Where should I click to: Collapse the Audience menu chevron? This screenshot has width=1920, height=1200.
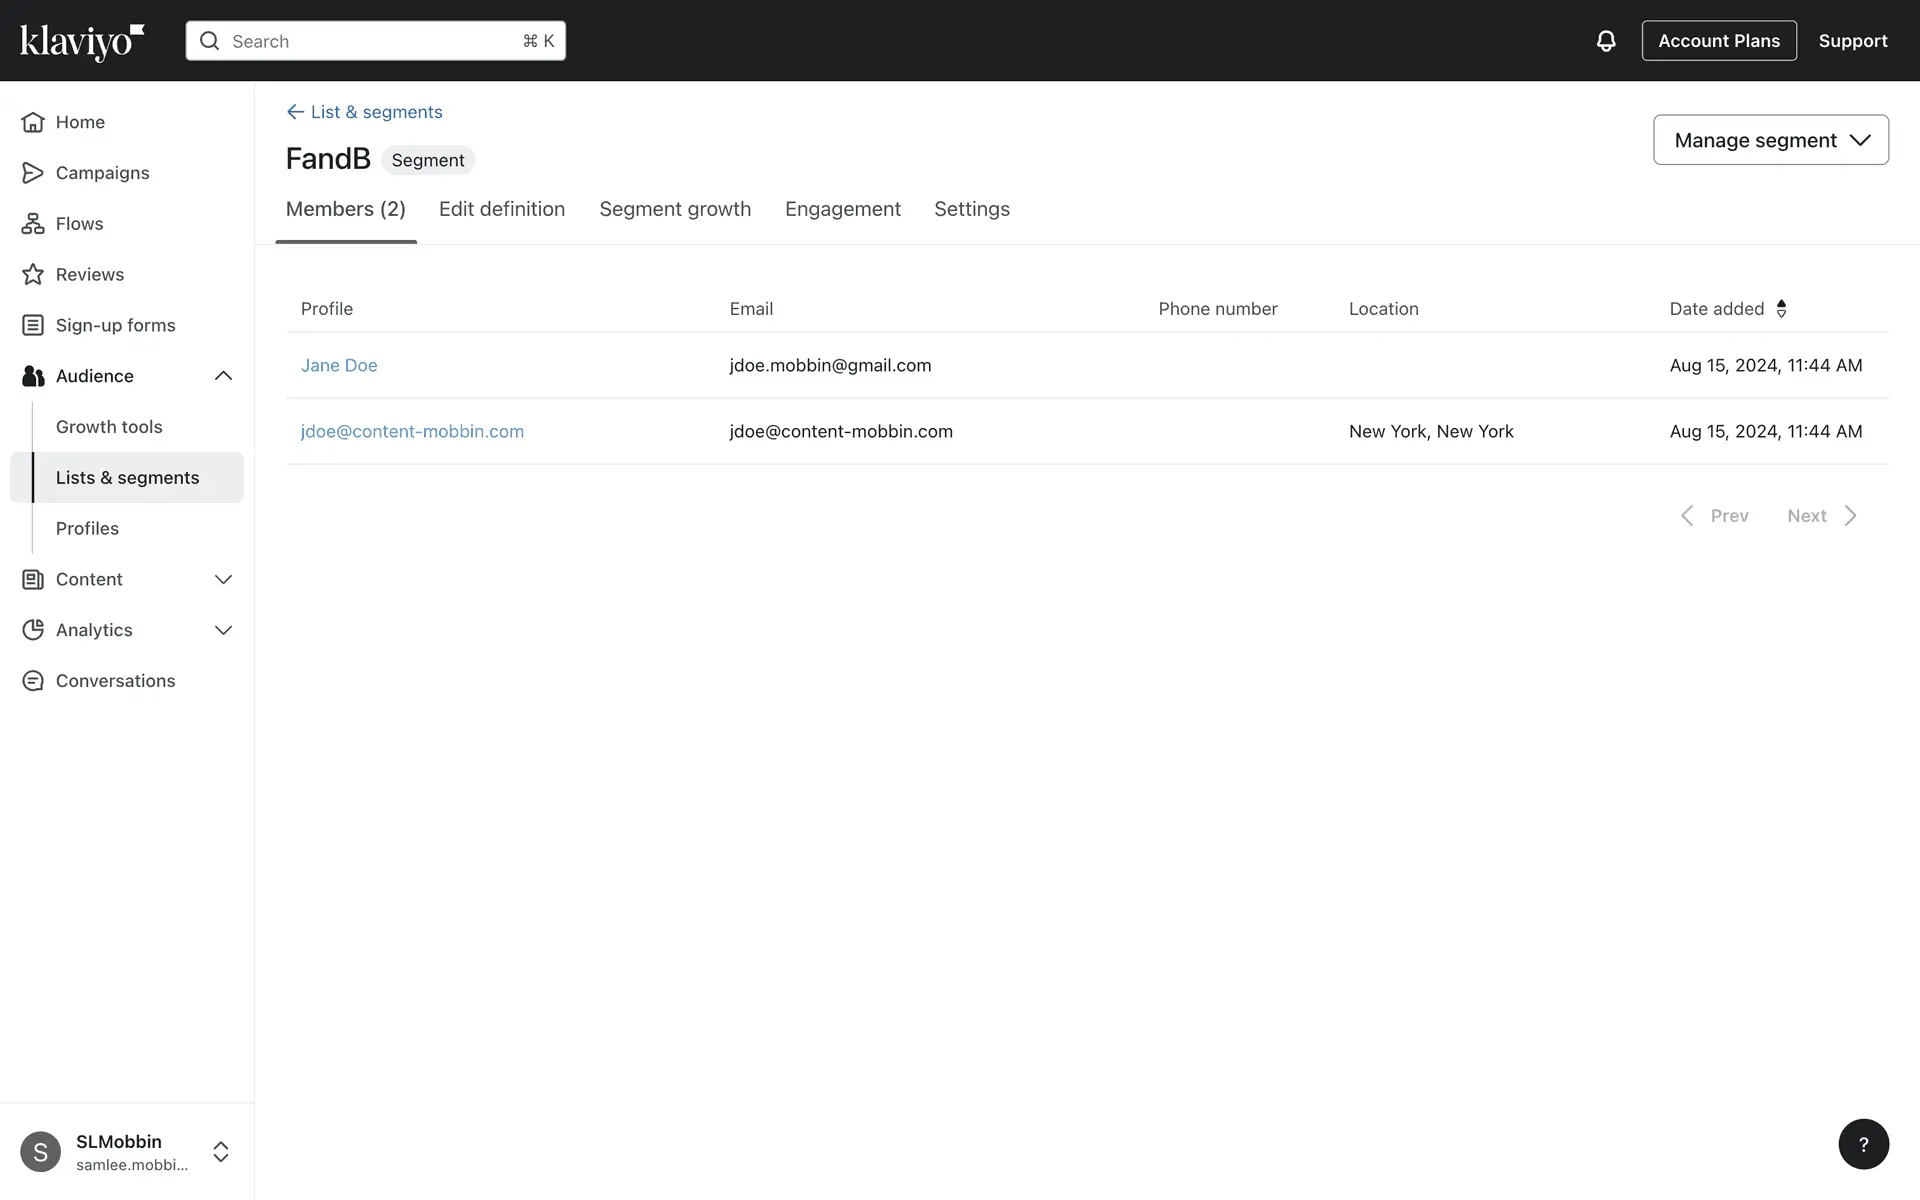pyautogui.click(x=223, y=376)
